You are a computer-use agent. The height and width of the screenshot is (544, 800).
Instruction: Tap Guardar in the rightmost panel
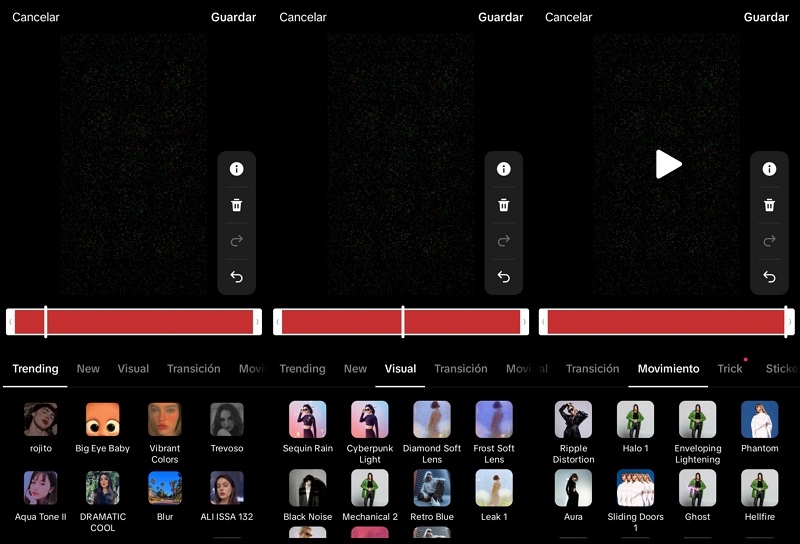pos(766,17)
